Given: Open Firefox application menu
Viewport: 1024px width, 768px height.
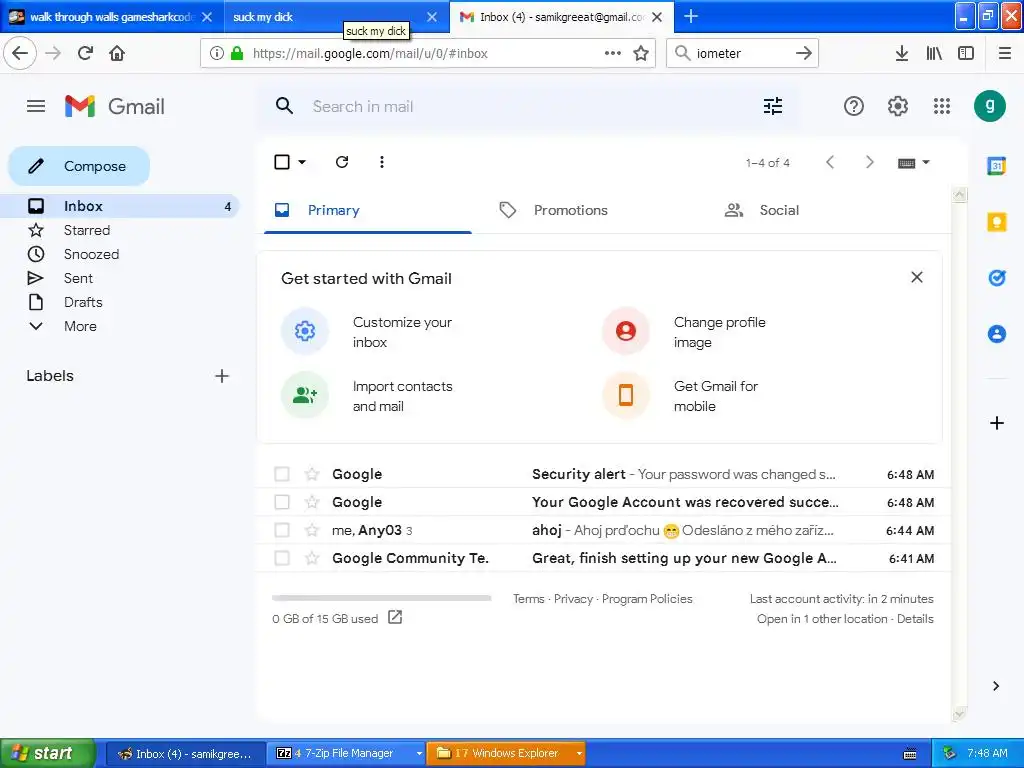Looking at the screenshot, I should tap(1005, 53).
